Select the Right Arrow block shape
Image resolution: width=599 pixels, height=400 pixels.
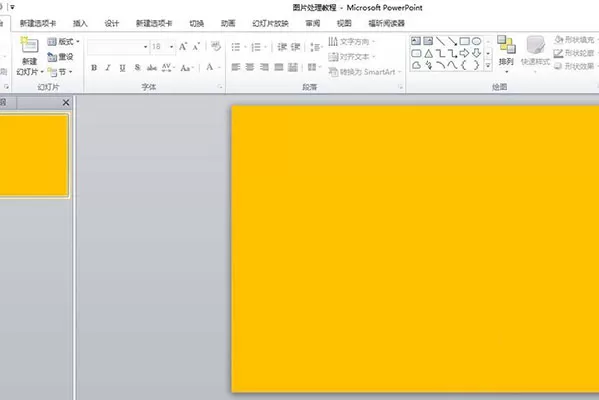tap(465, 53)
